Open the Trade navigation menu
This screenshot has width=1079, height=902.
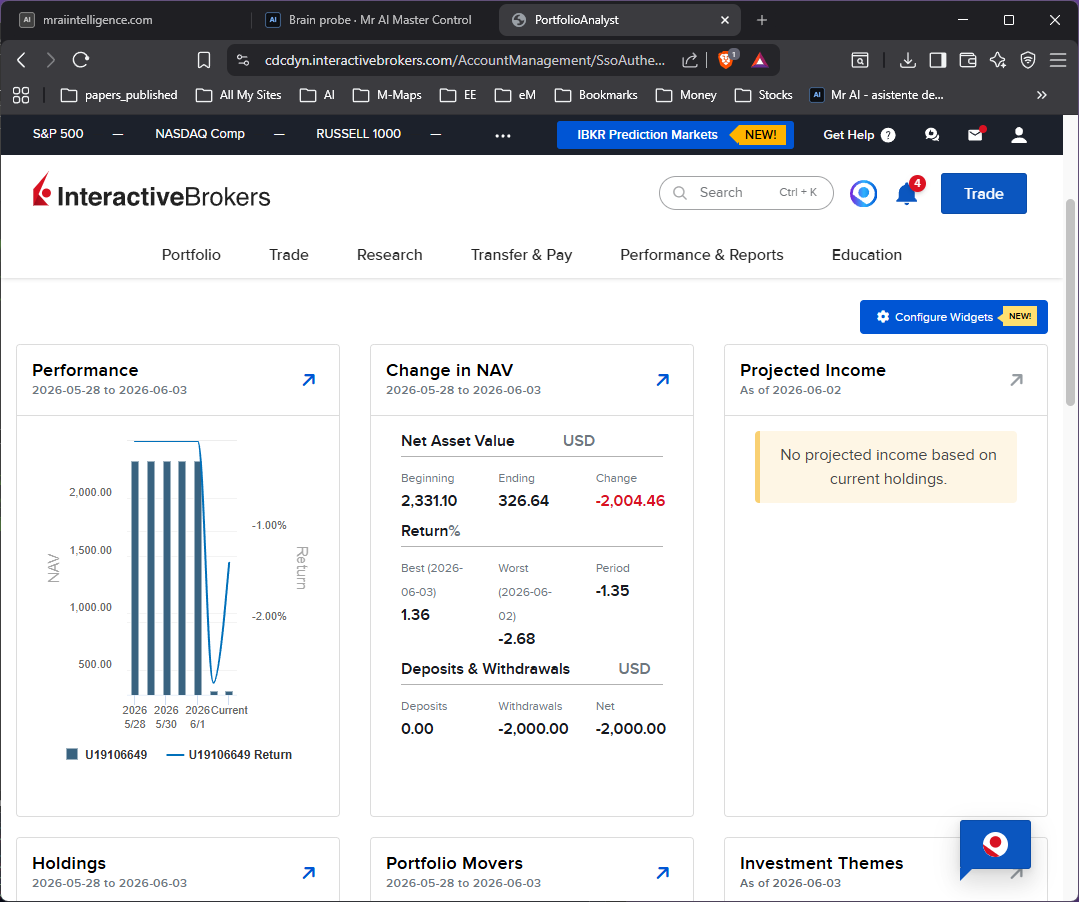tap(289, 255)
